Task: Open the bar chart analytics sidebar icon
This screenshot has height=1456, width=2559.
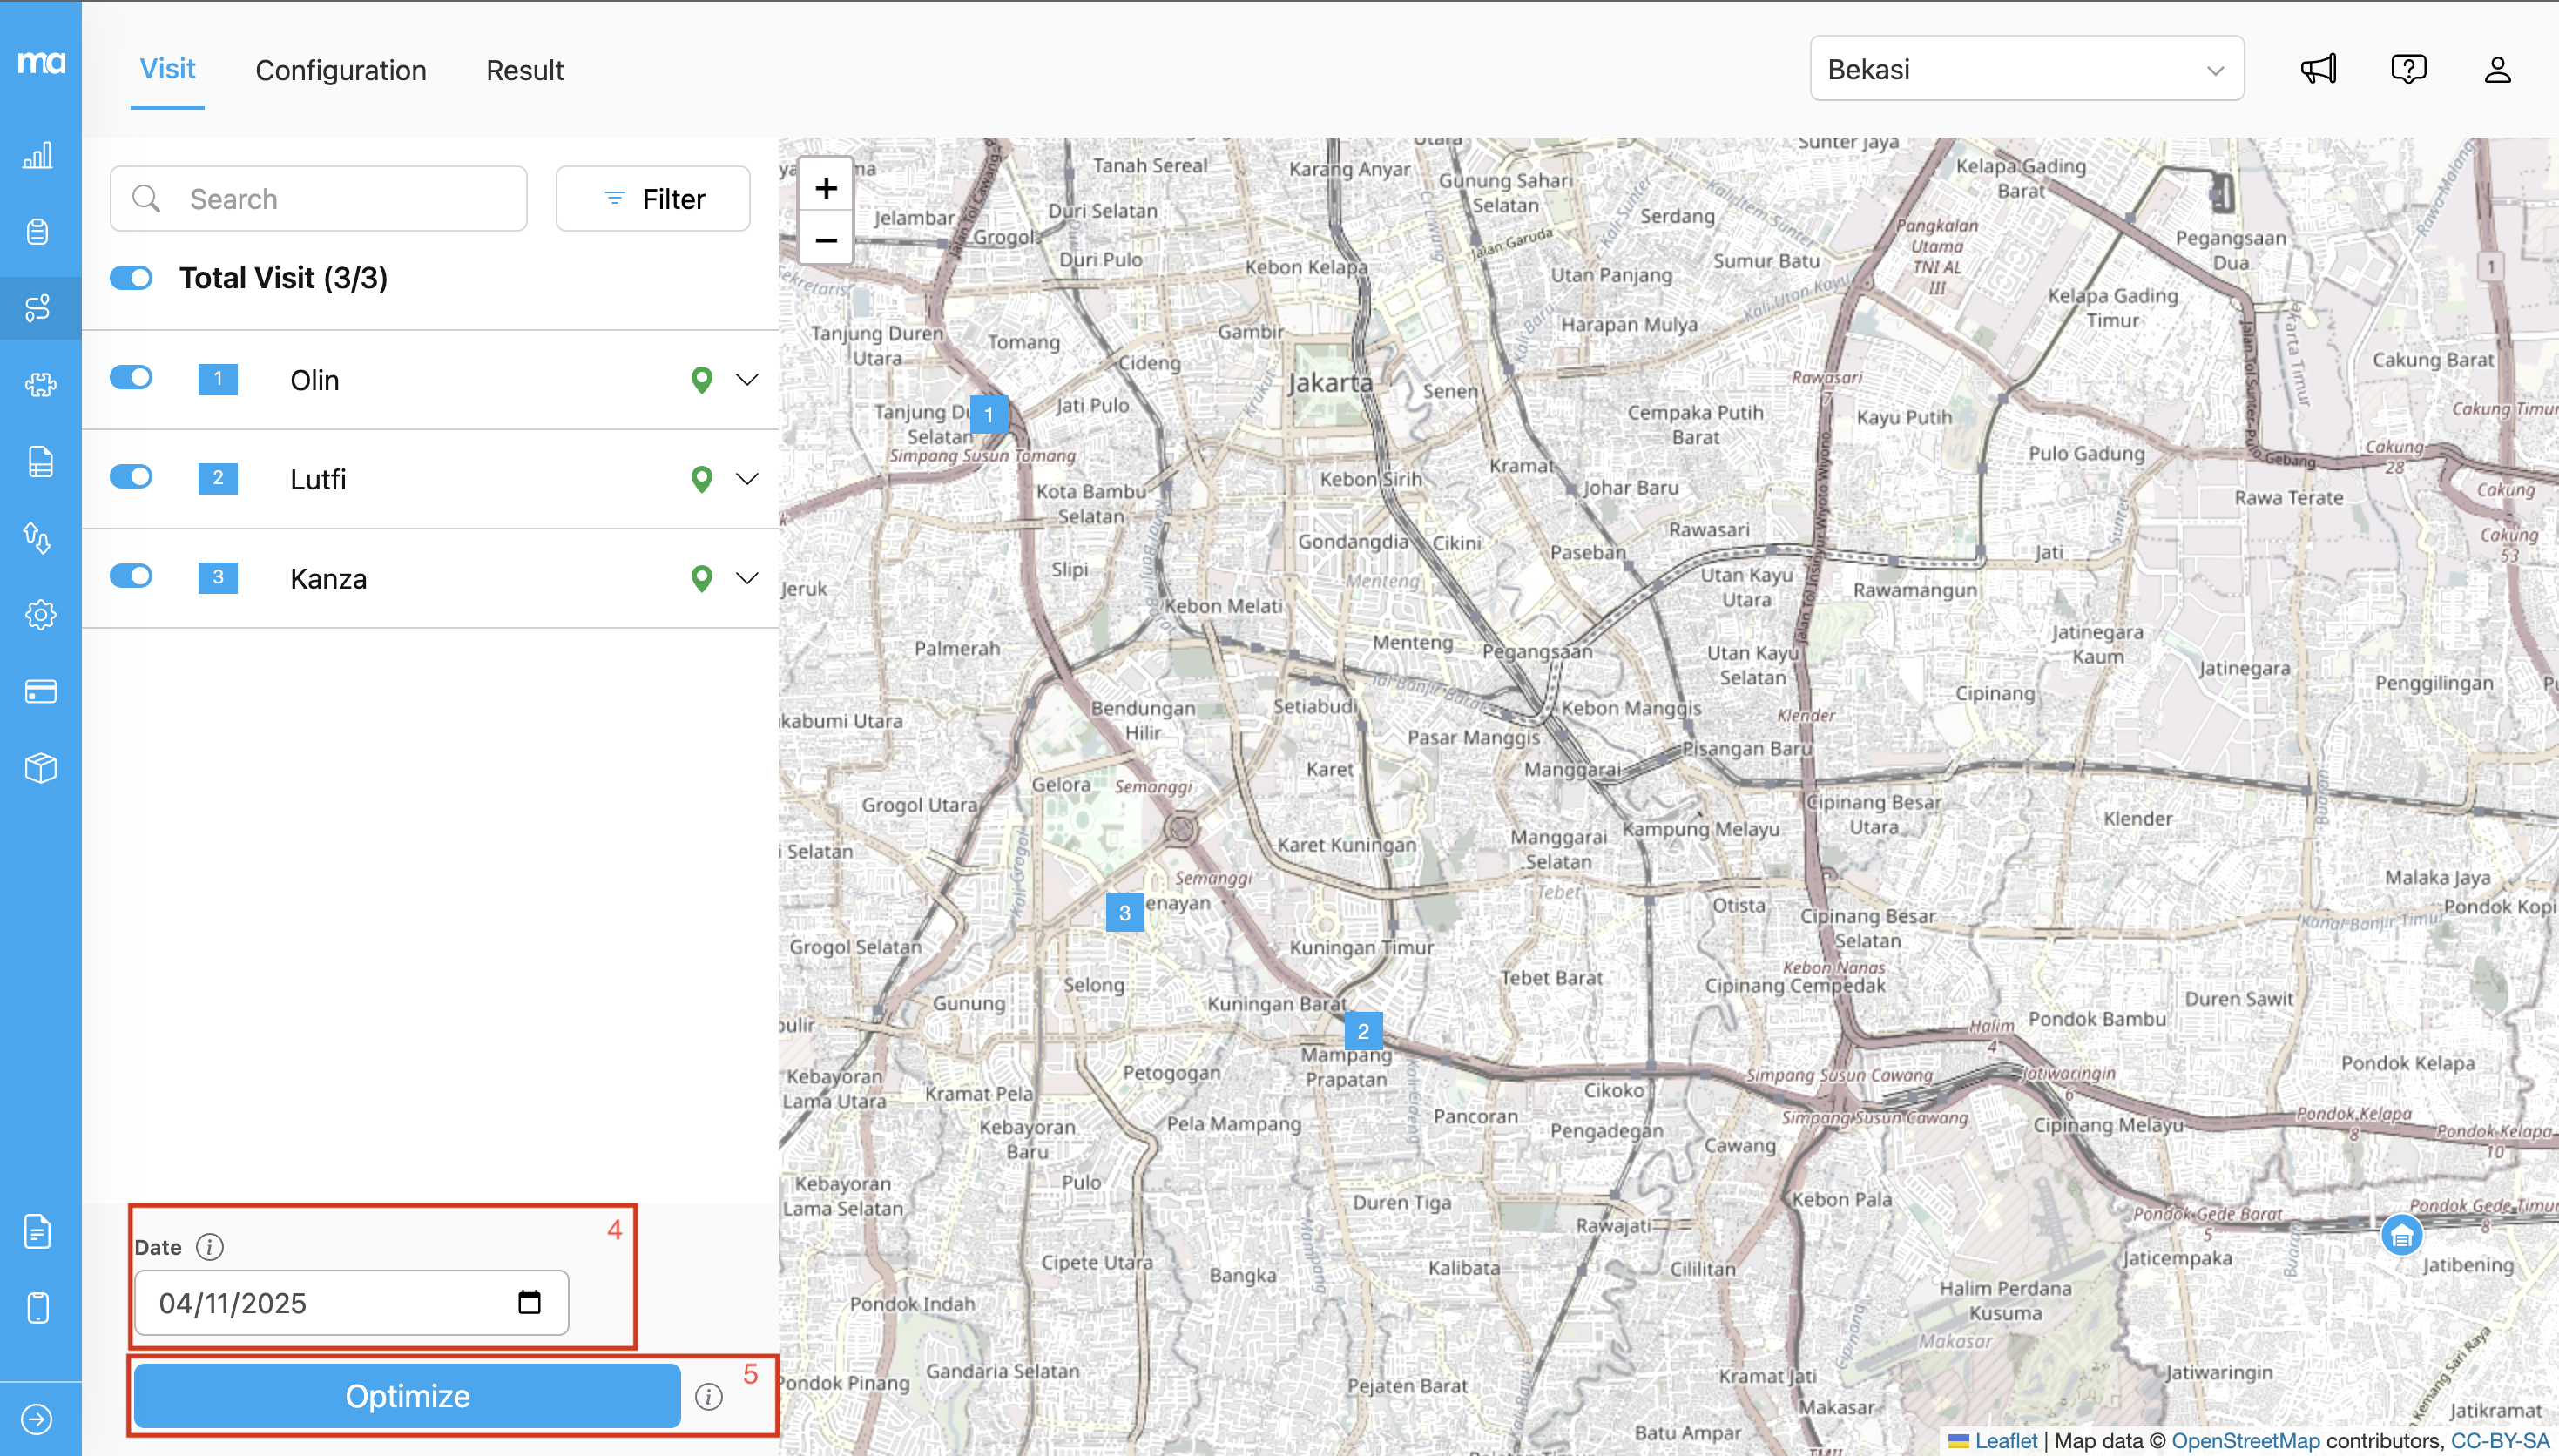Action: (x=39, y=156)
